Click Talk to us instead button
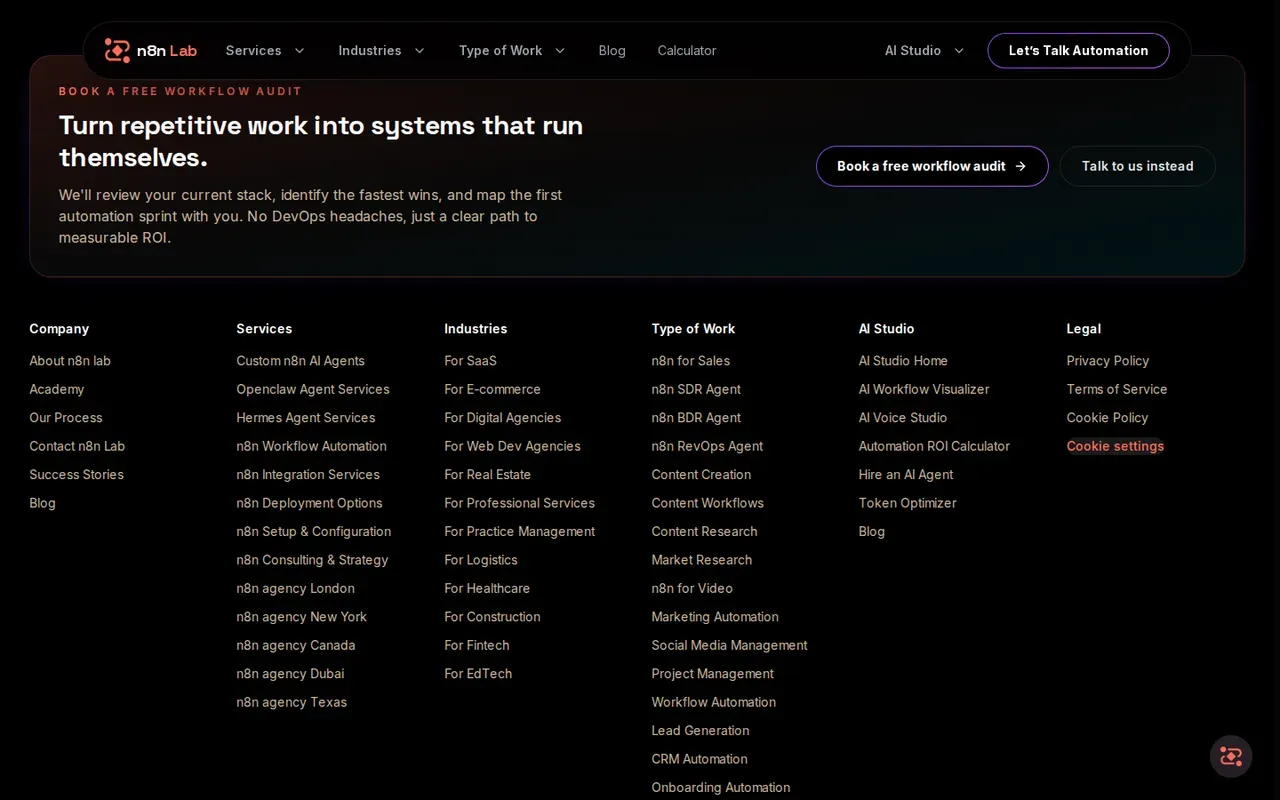Viewport: 1280px width, 800px height. [x=1137, y=166]
